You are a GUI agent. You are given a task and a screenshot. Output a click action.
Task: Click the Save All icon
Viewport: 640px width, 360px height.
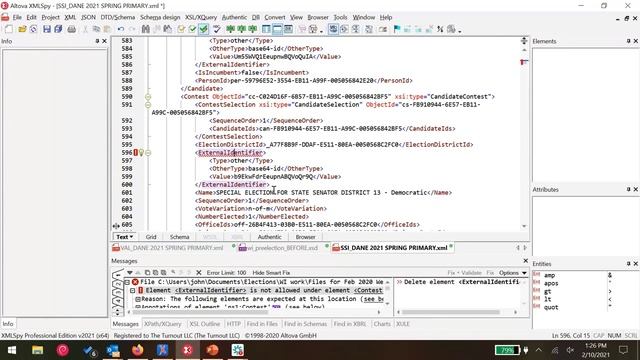pyautogui.click(x=58, y=29)
